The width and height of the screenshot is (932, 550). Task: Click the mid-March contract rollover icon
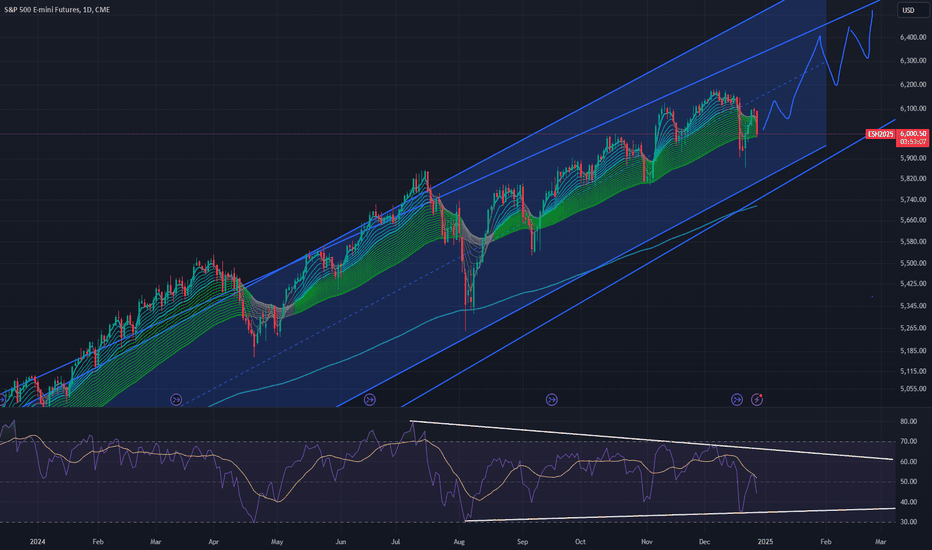coord(176,400)
